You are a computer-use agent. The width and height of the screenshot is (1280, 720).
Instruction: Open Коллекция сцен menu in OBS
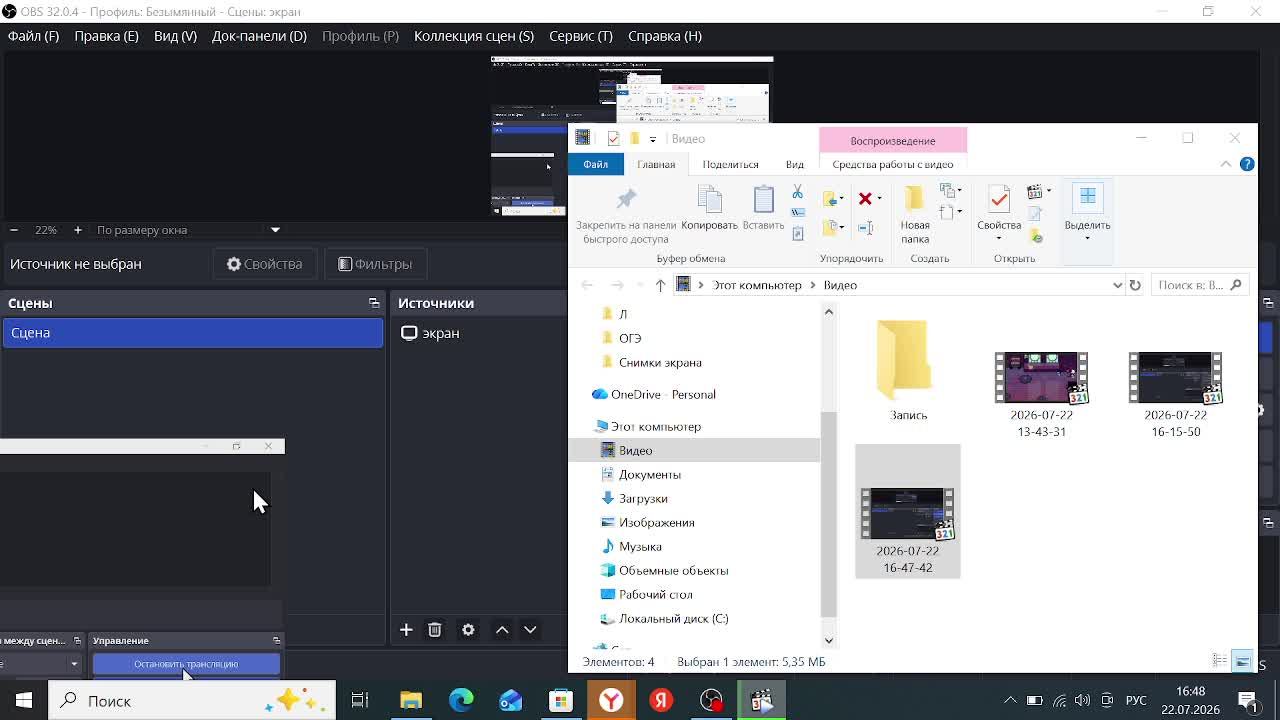pos(474,36)
